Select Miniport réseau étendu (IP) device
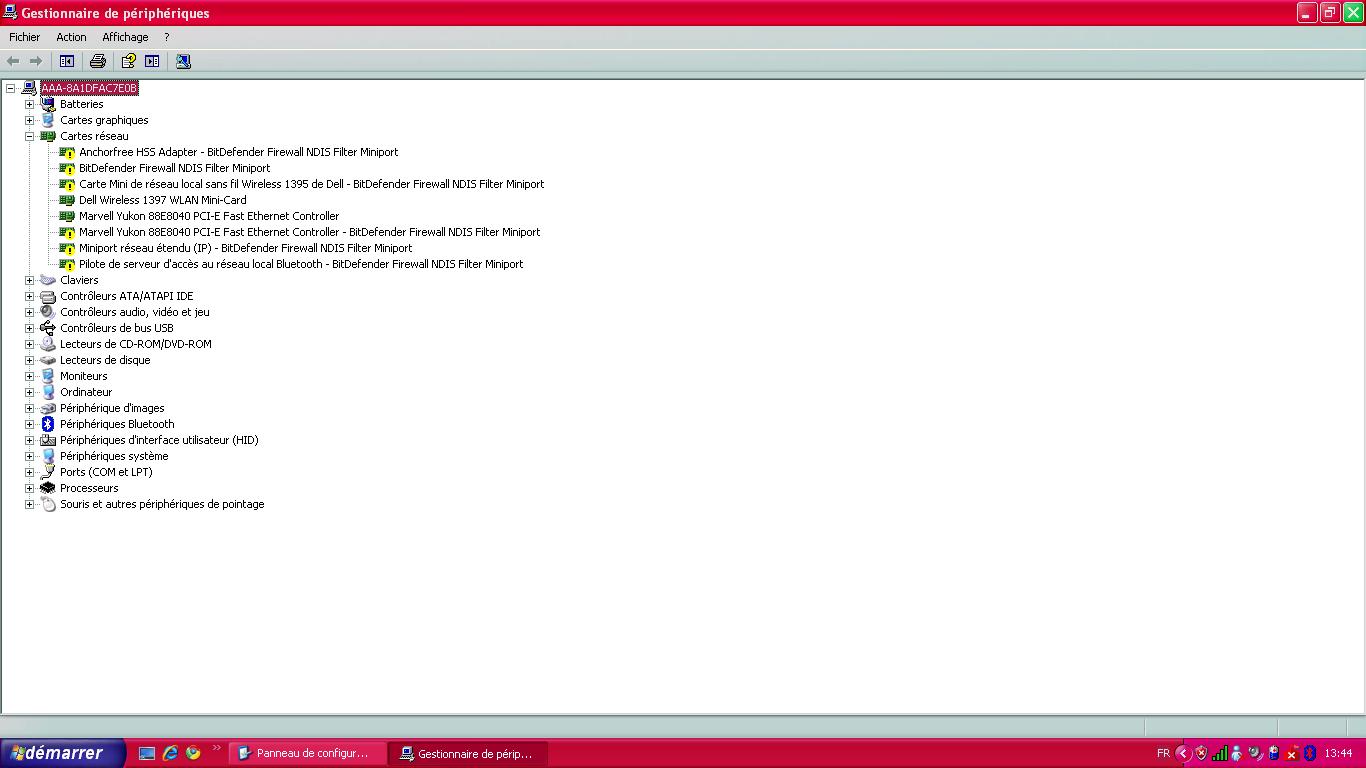1366x768 pixels. pos(245,248)
